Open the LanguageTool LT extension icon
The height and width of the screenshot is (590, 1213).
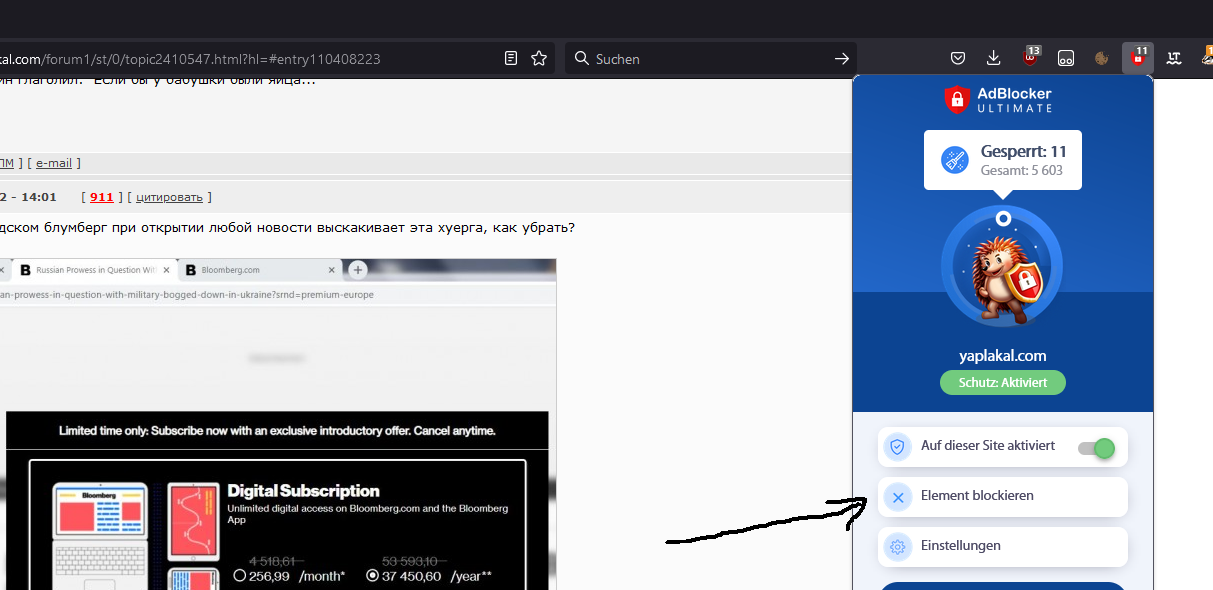coord(1174,58)
